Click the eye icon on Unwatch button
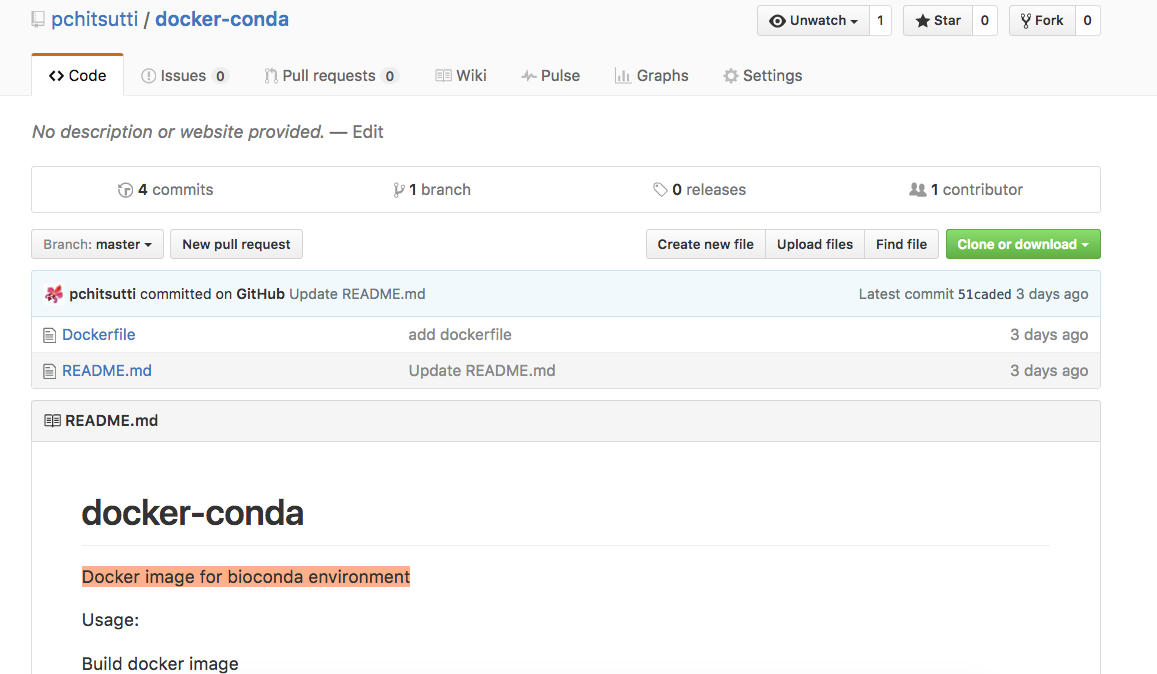 [x=777, y=21]
